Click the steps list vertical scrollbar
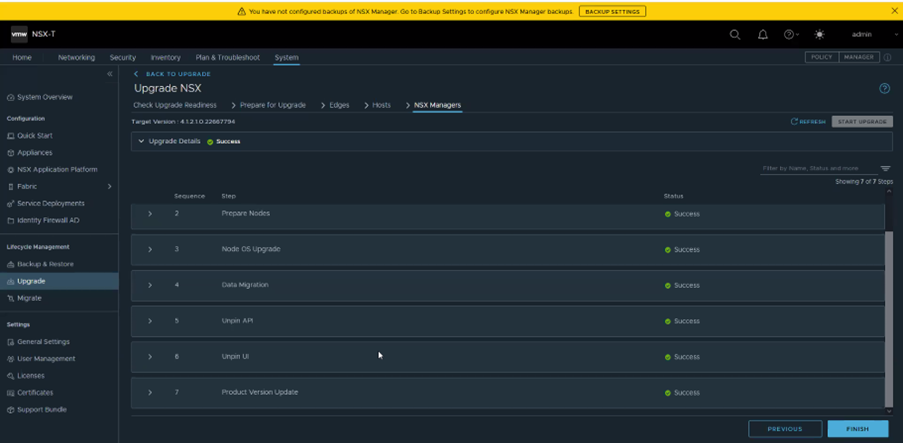Viewport: 903px width, 443px height. pos(889,317)
